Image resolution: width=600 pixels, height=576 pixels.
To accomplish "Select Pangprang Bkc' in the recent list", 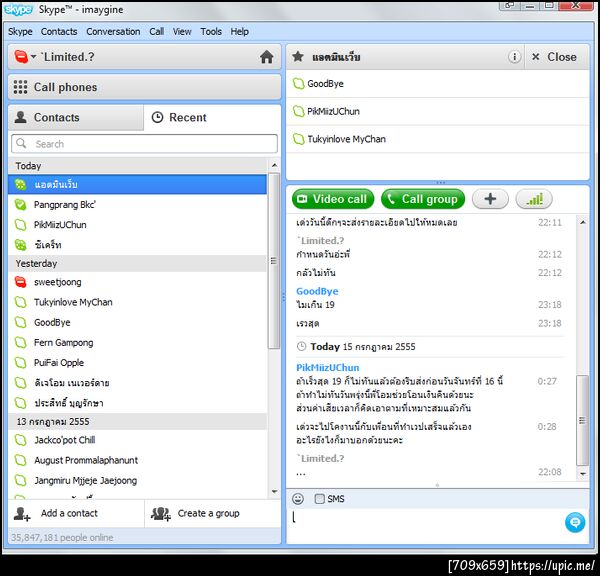I will click(x=137, y=205).
